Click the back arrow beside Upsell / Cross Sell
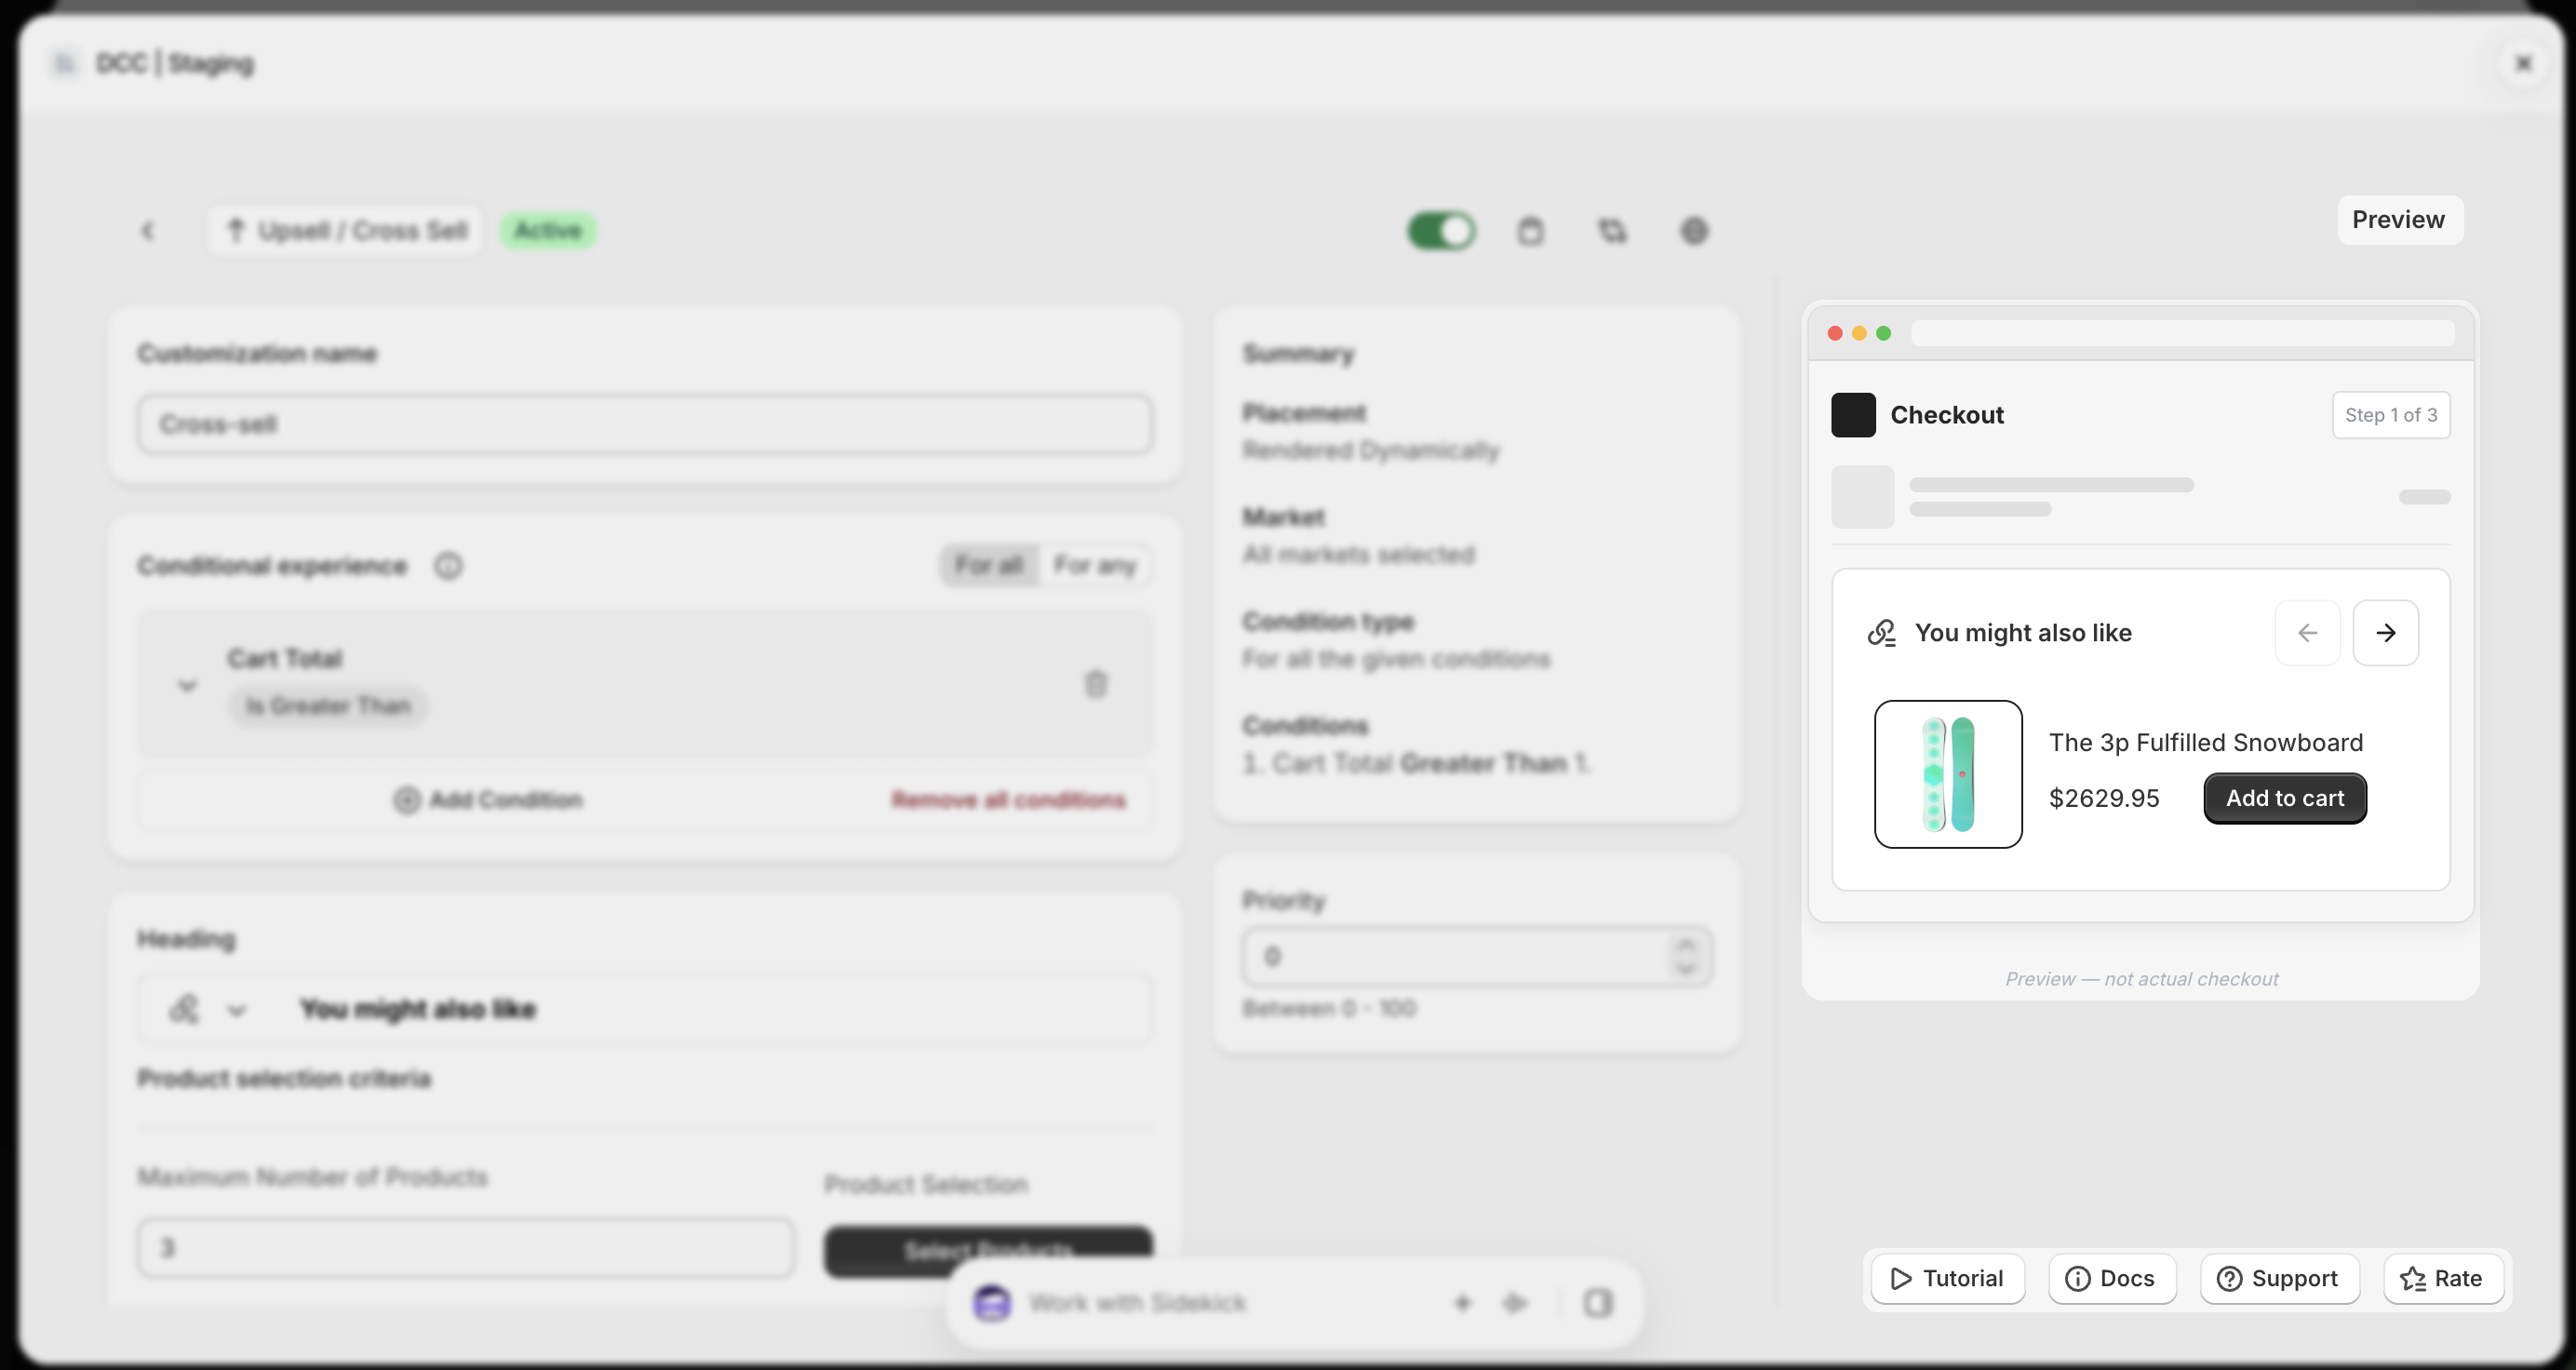The image size is (2576, 1370). [148, 231]
